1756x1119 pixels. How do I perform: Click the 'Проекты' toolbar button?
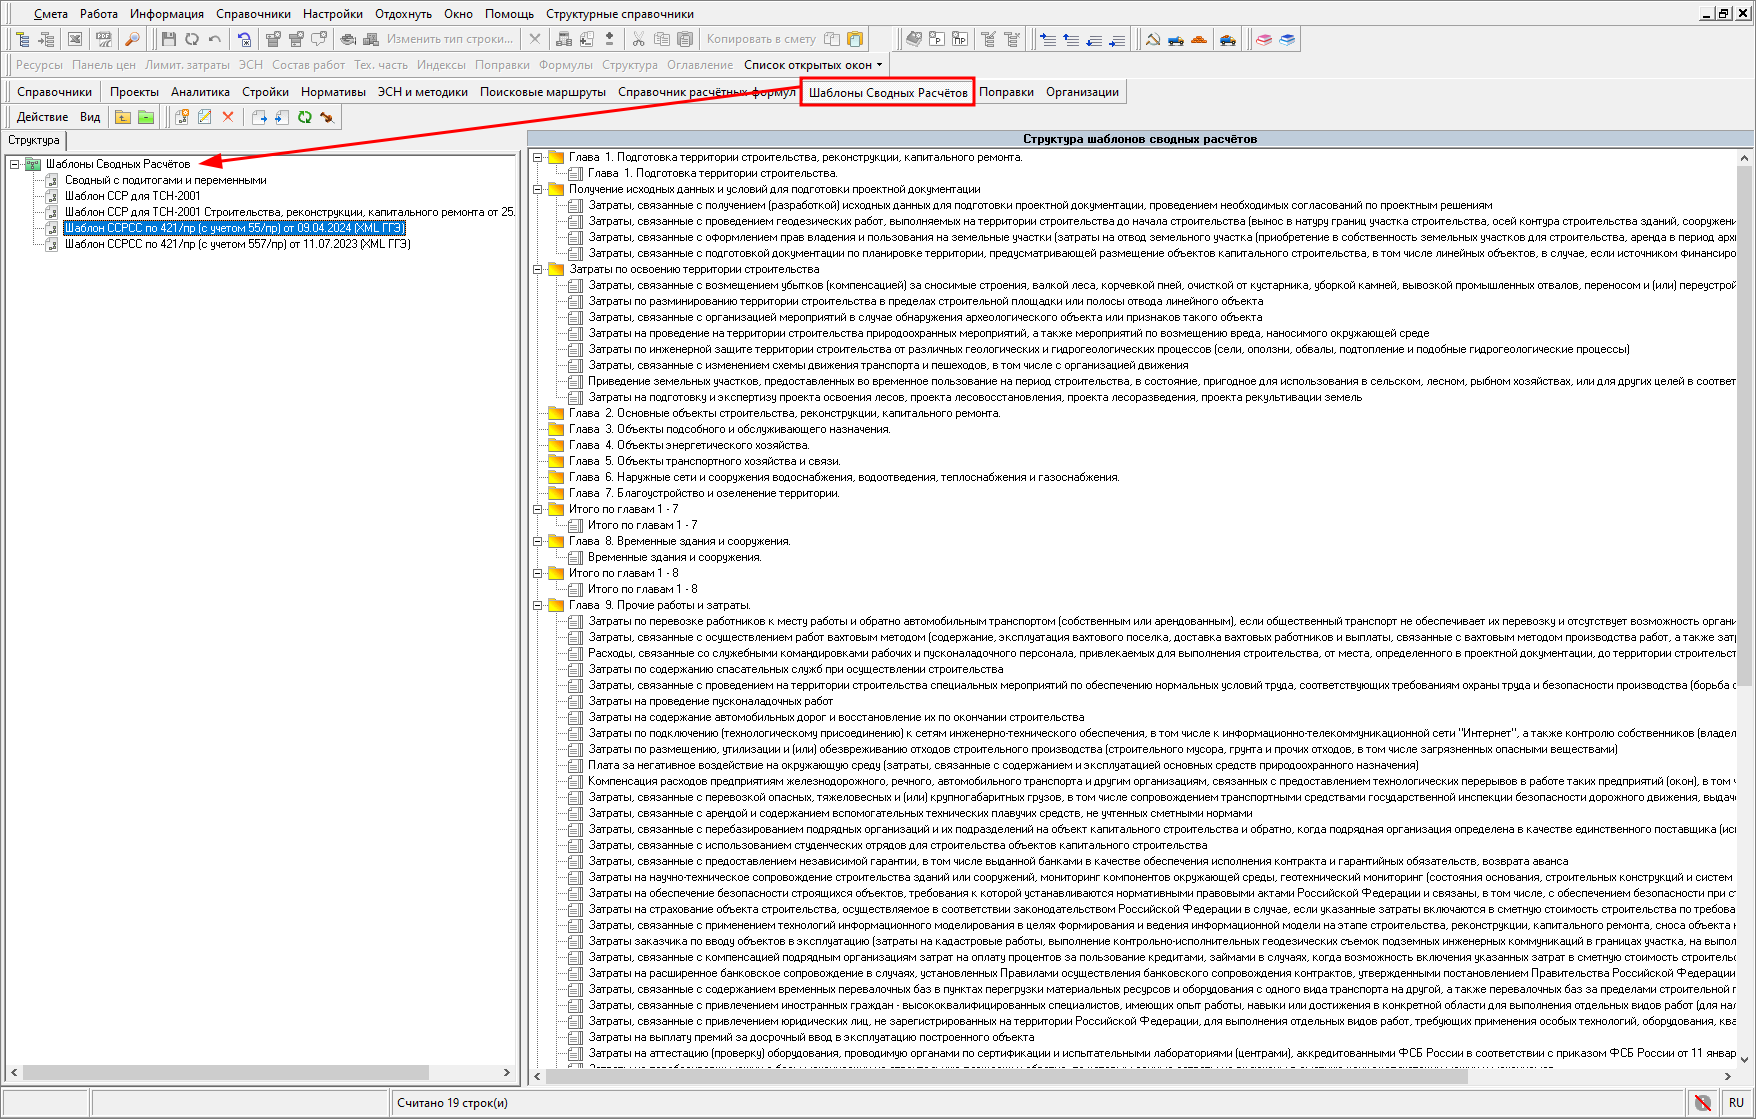(134, 92)
